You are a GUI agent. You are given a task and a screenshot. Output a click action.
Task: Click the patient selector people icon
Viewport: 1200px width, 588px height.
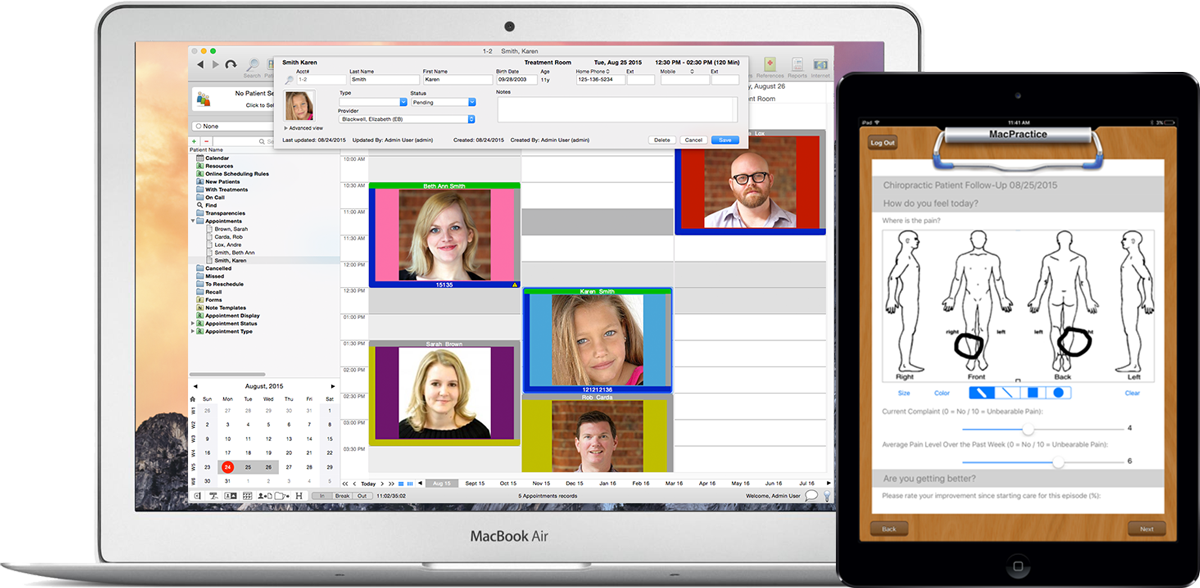click(x=204, y=99)
